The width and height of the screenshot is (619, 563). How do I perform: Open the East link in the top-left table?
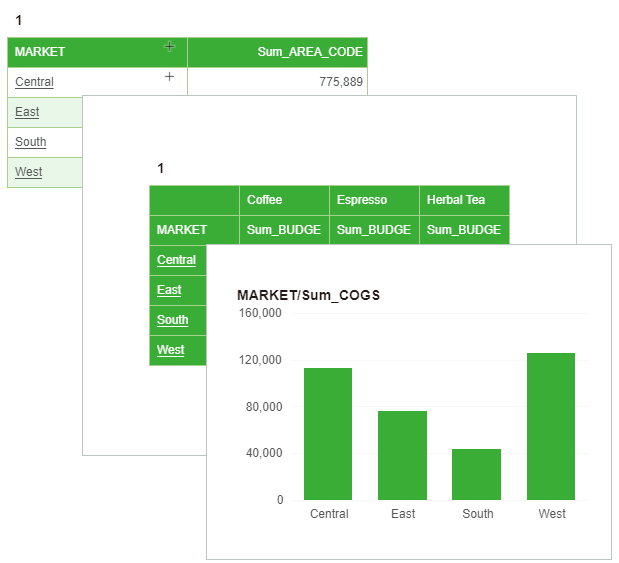pos(28,112)
